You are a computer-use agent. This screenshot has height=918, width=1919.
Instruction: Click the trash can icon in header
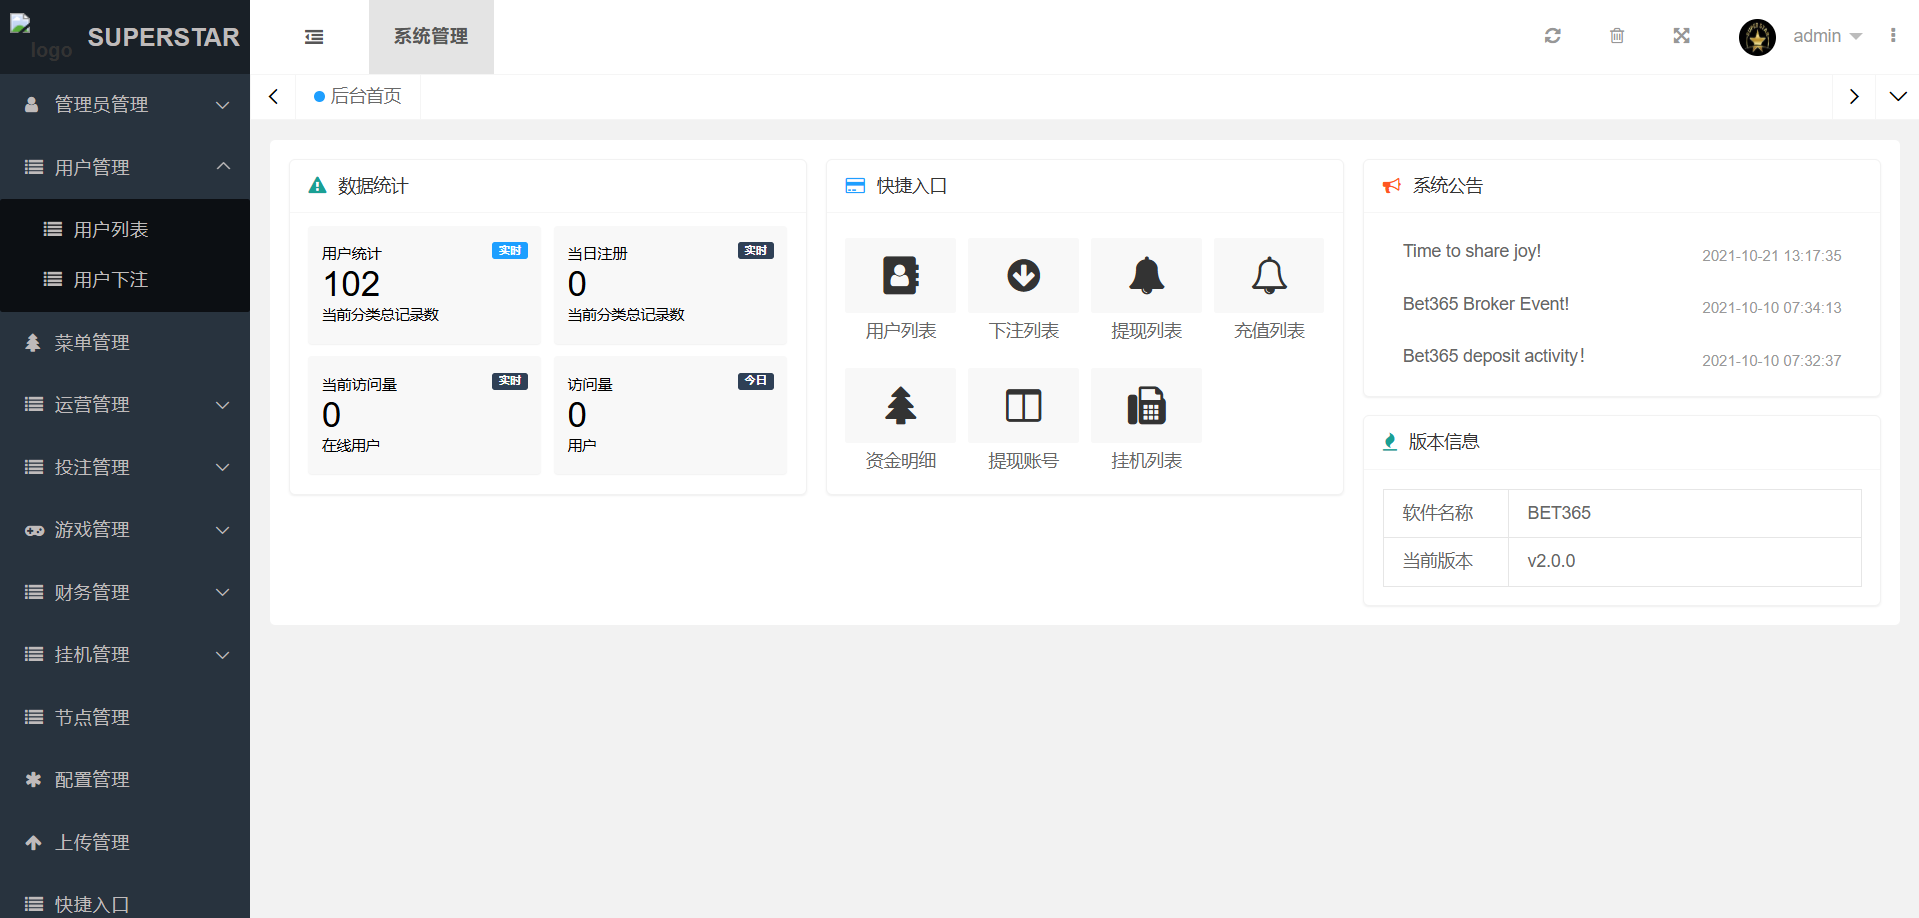point(1617,36)
